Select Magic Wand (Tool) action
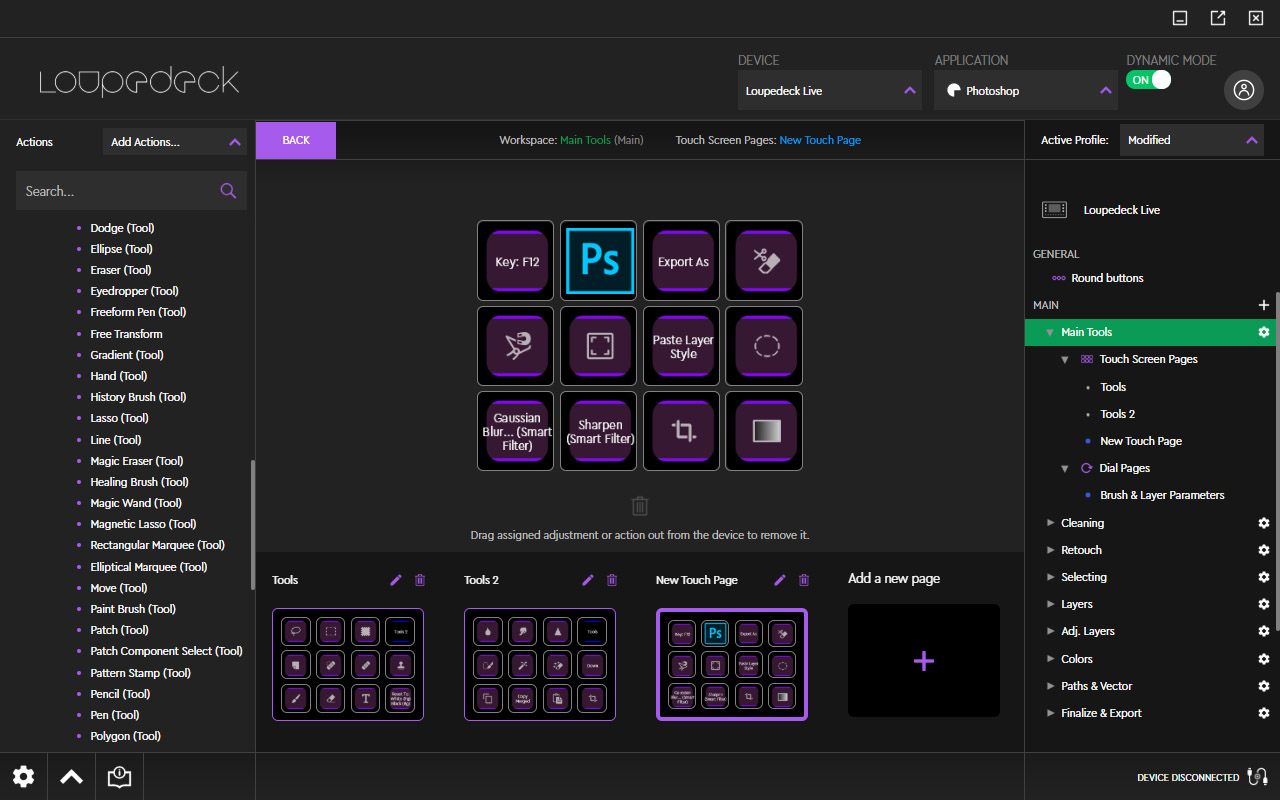This screenshot has height=800, width=1280. pos(136,503)
